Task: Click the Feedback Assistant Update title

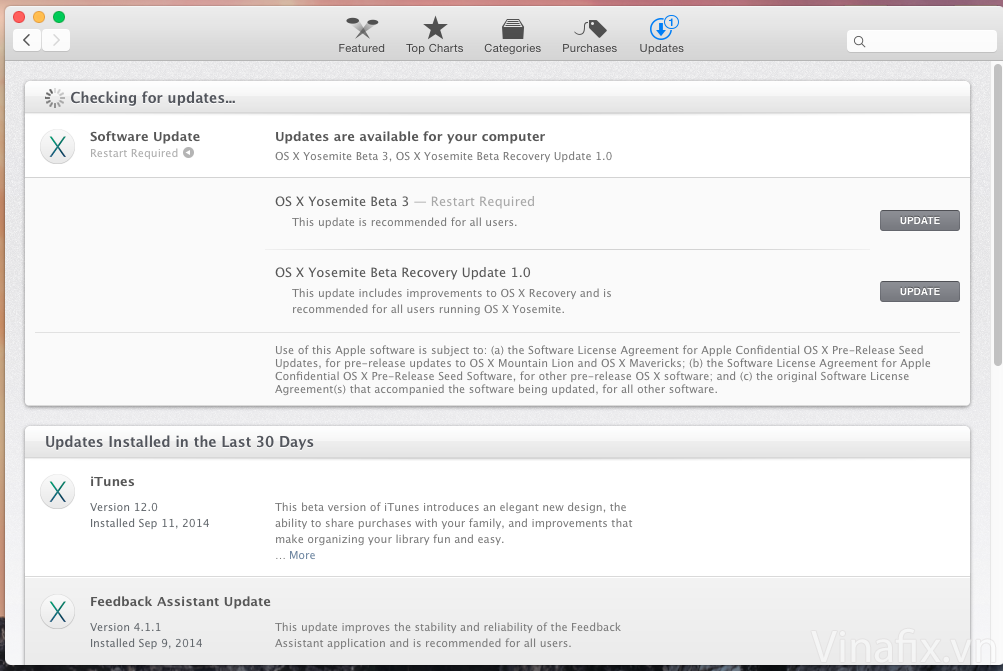Action: 180,601
